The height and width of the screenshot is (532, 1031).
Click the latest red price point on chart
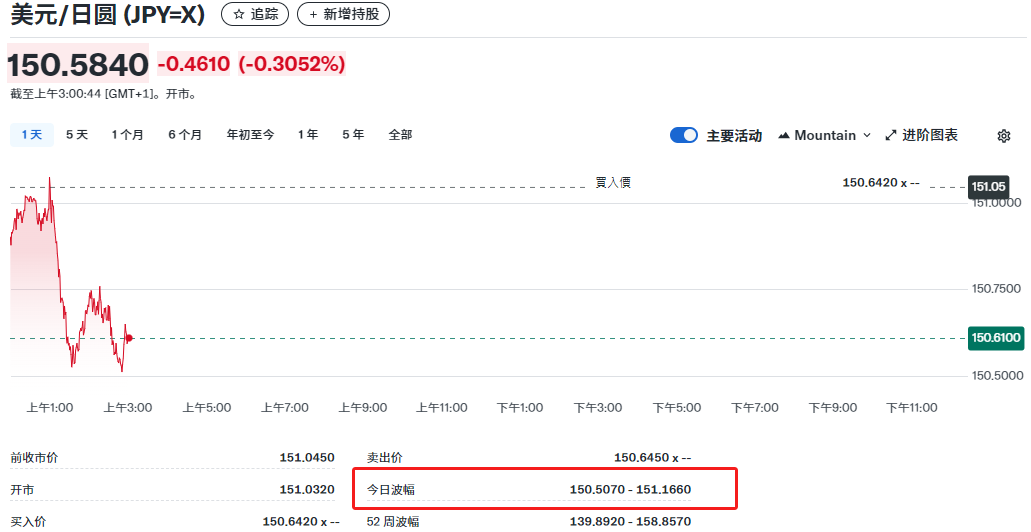click(x=129, y=338)
